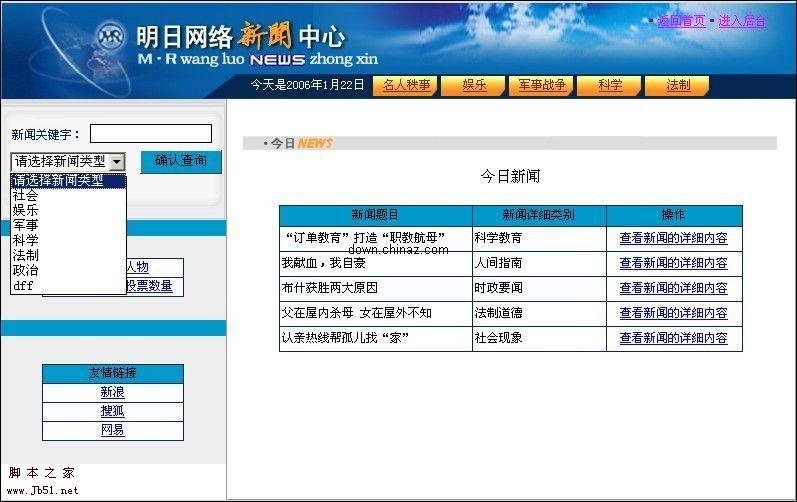
Task: Click the 新闻详细类别 column header
Action: [539, 215]
